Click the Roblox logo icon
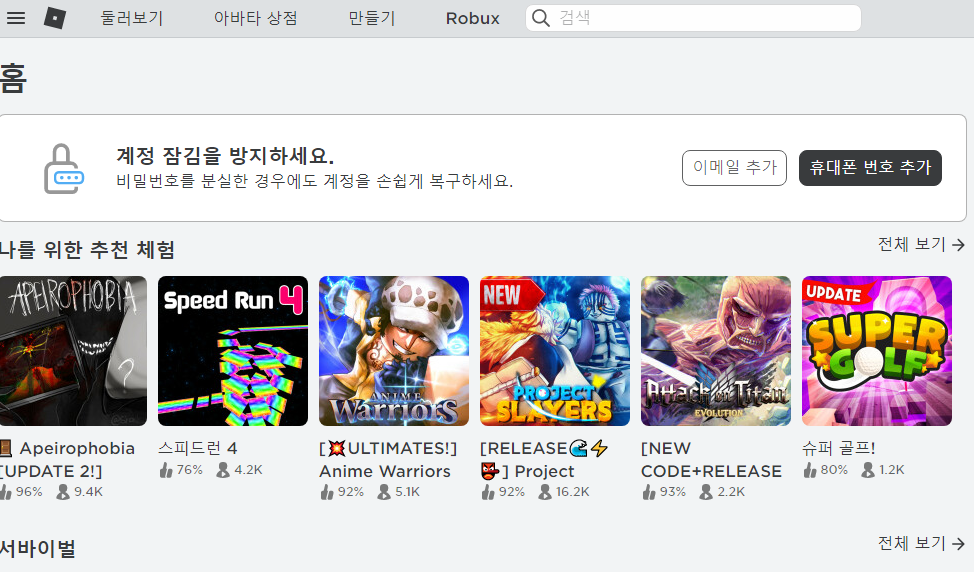 pyautogui.click(x=55, y=18)
